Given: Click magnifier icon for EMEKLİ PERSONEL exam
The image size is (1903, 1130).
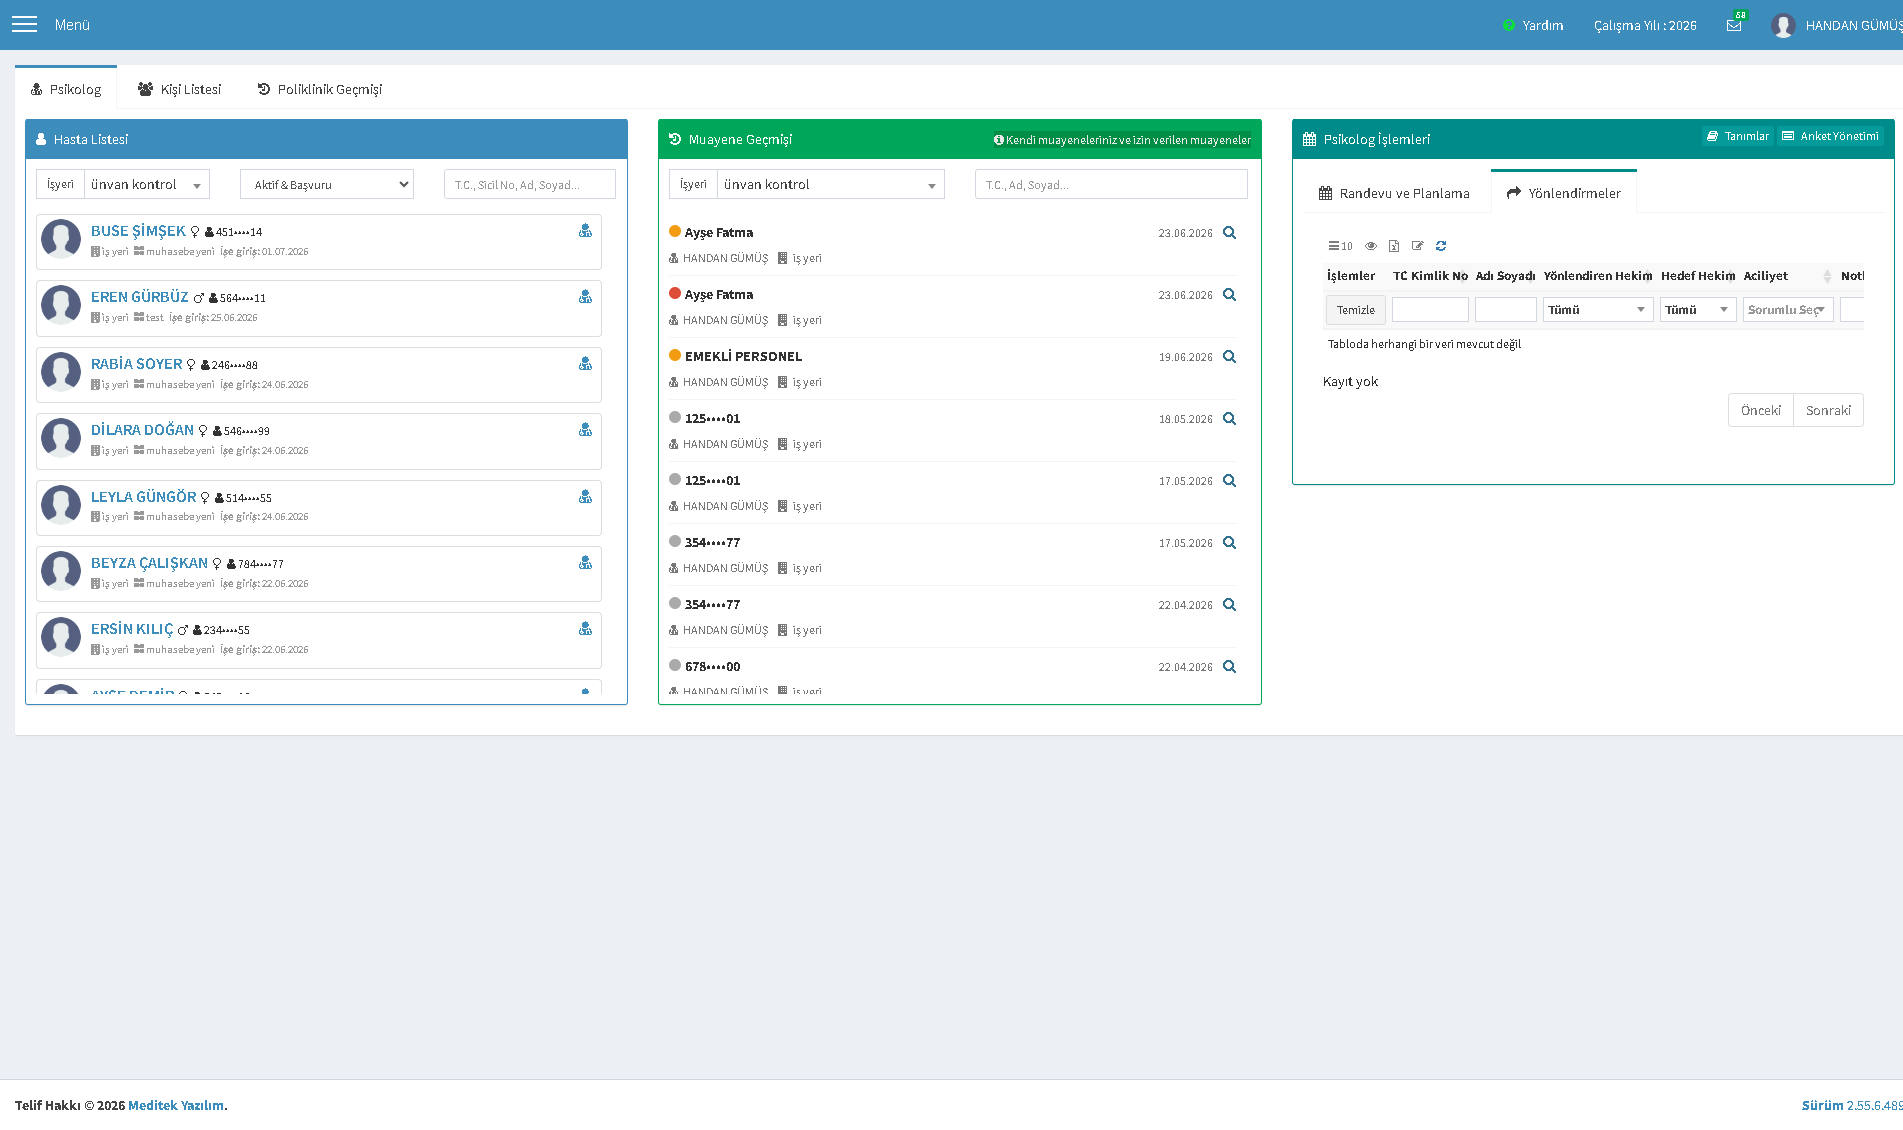Looking at the screenshot, I should click(1230, 357).
